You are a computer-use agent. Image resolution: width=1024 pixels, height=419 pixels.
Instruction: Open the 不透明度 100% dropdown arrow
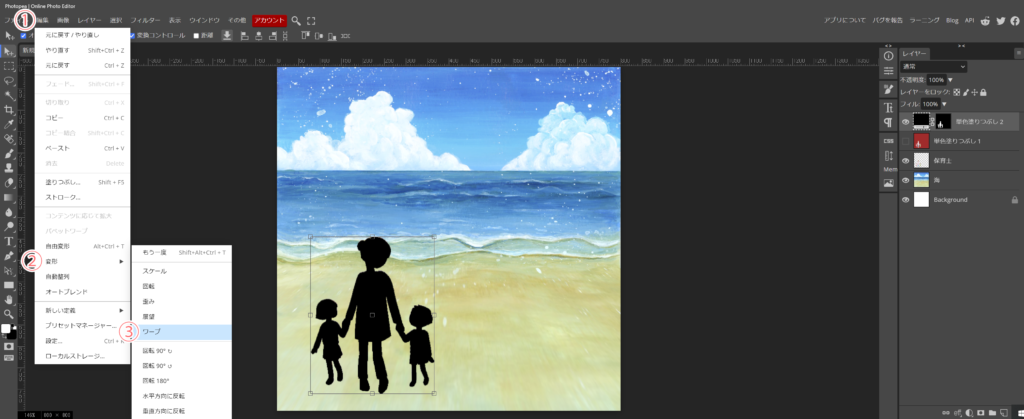pos(950,79)
